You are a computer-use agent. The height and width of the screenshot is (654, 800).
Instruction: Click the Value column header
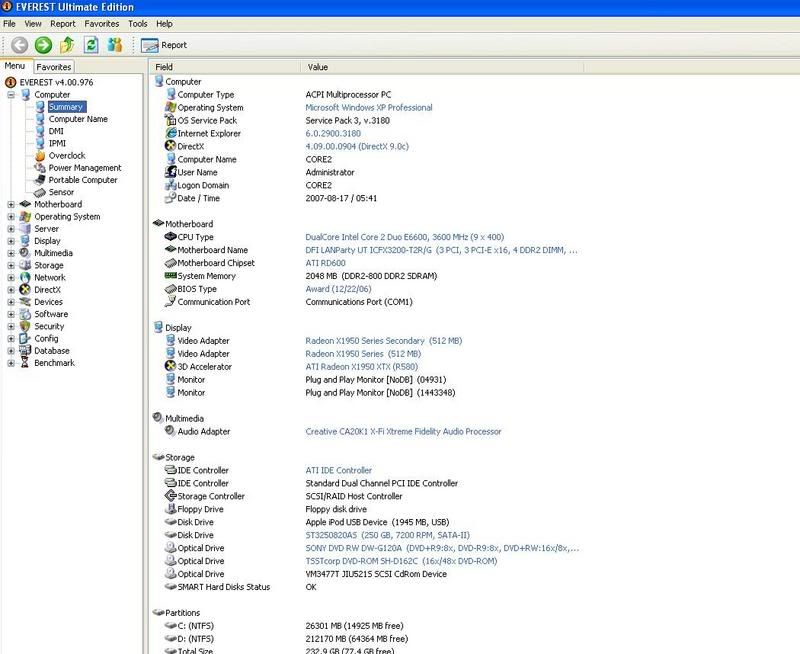(x=442, y=67)
